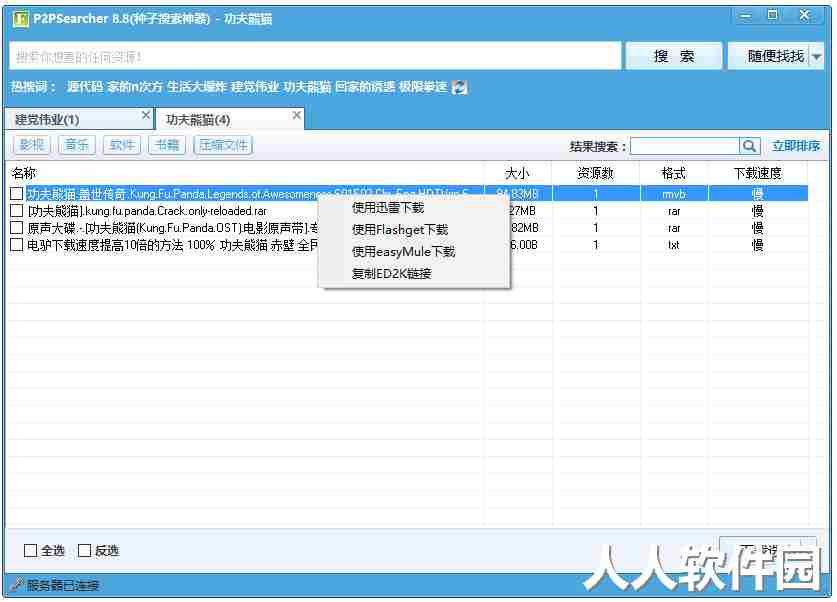Sort by the 格式 column header
Image resolution: width=837 pixels, height=602 pixels.
click(673, 173)
